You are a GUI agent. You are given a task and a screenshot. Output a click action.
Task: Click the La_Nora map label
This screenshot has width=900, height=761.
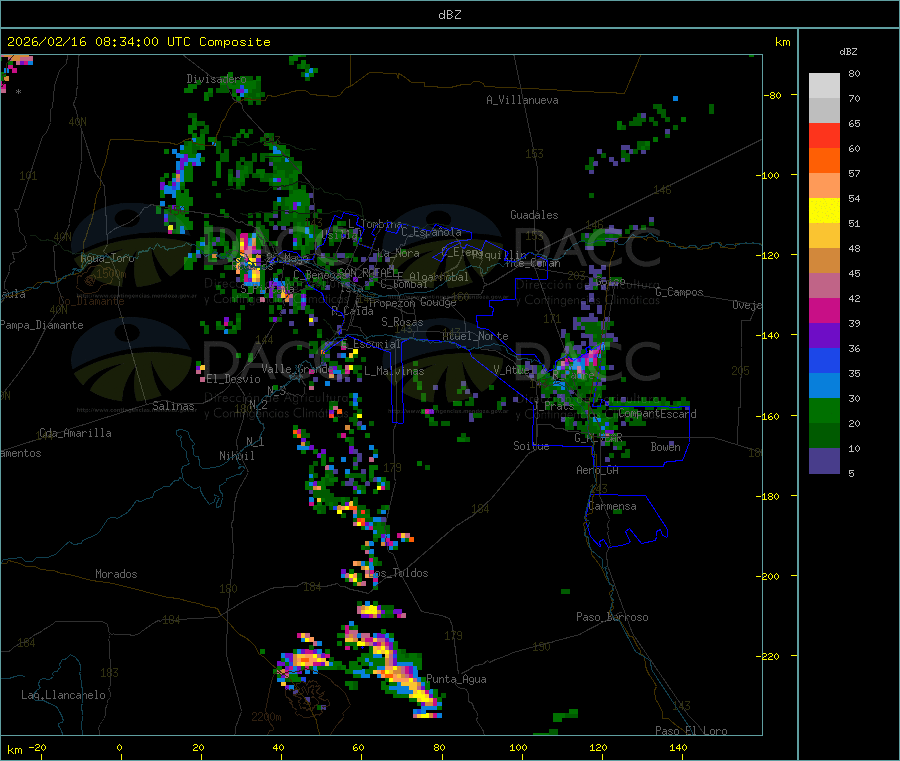[398, 253]
